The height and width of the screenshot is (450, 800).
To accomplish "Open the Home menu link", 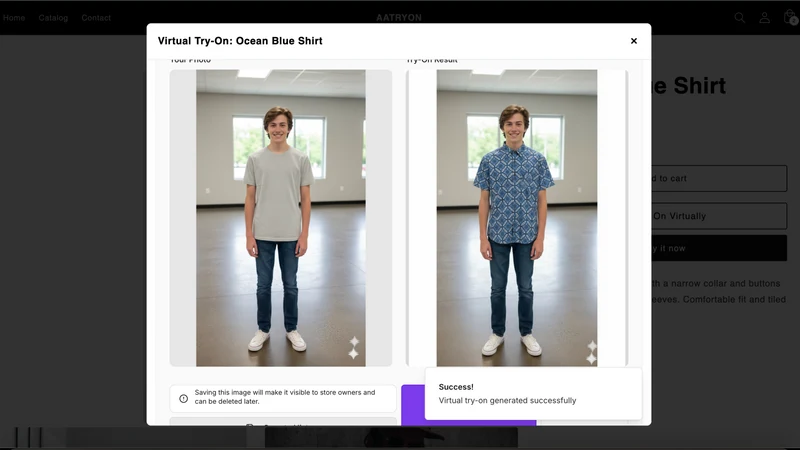I will pos(14,18).
